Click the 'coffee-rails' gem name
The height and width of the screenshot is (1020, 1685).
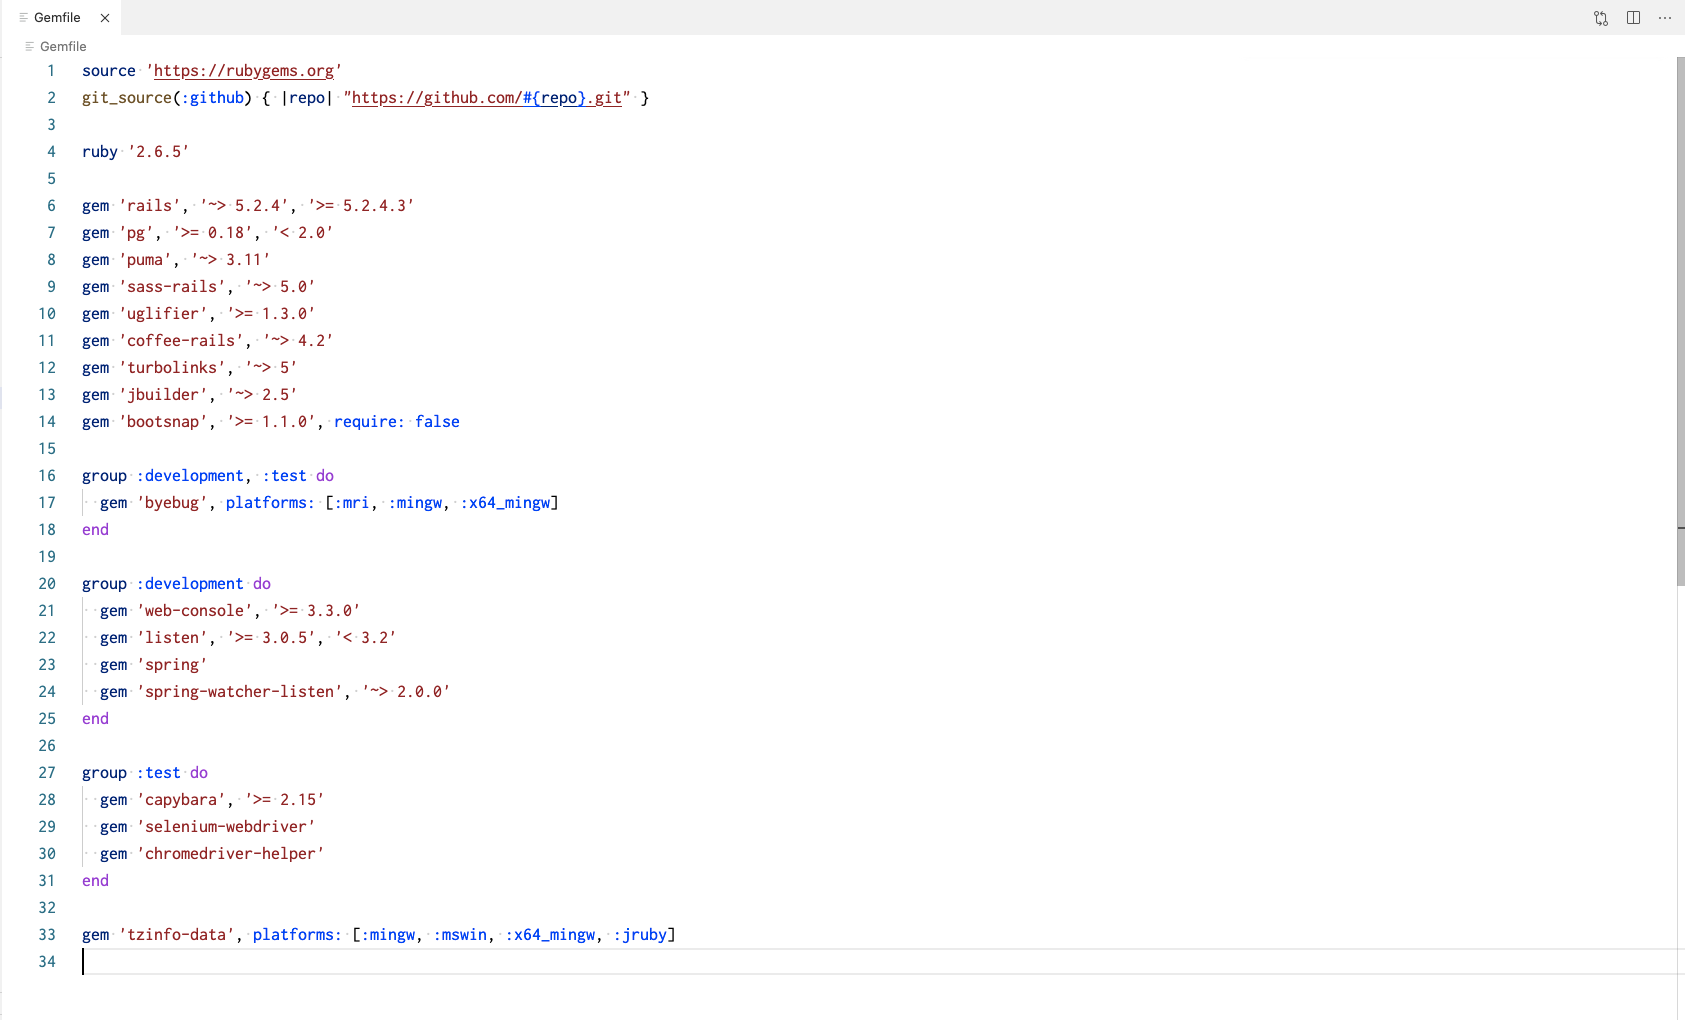coord(182,341)
